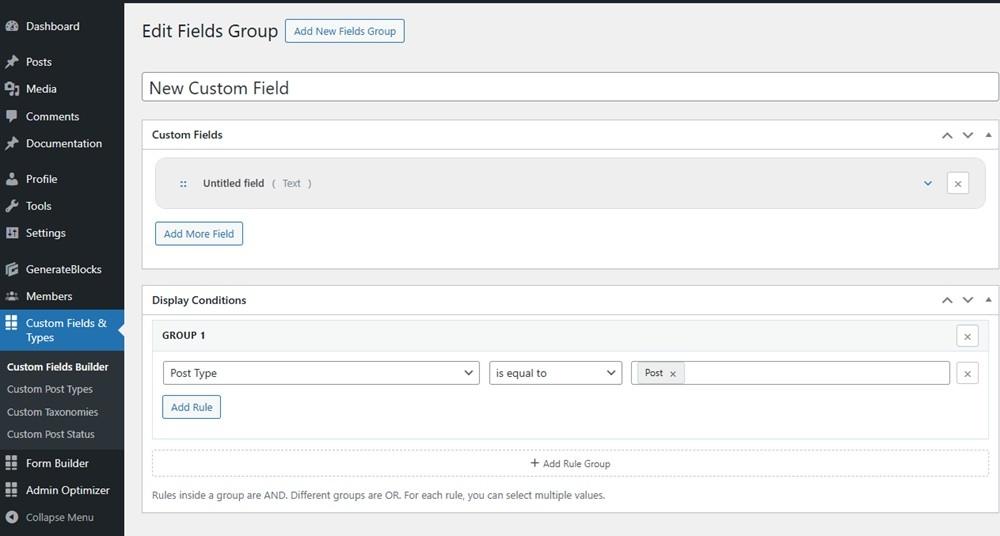Image resolution: width=1000 pixels, height=536 pixels.
Task: Move the Custom Fields panel down
Action: point(967,135)
